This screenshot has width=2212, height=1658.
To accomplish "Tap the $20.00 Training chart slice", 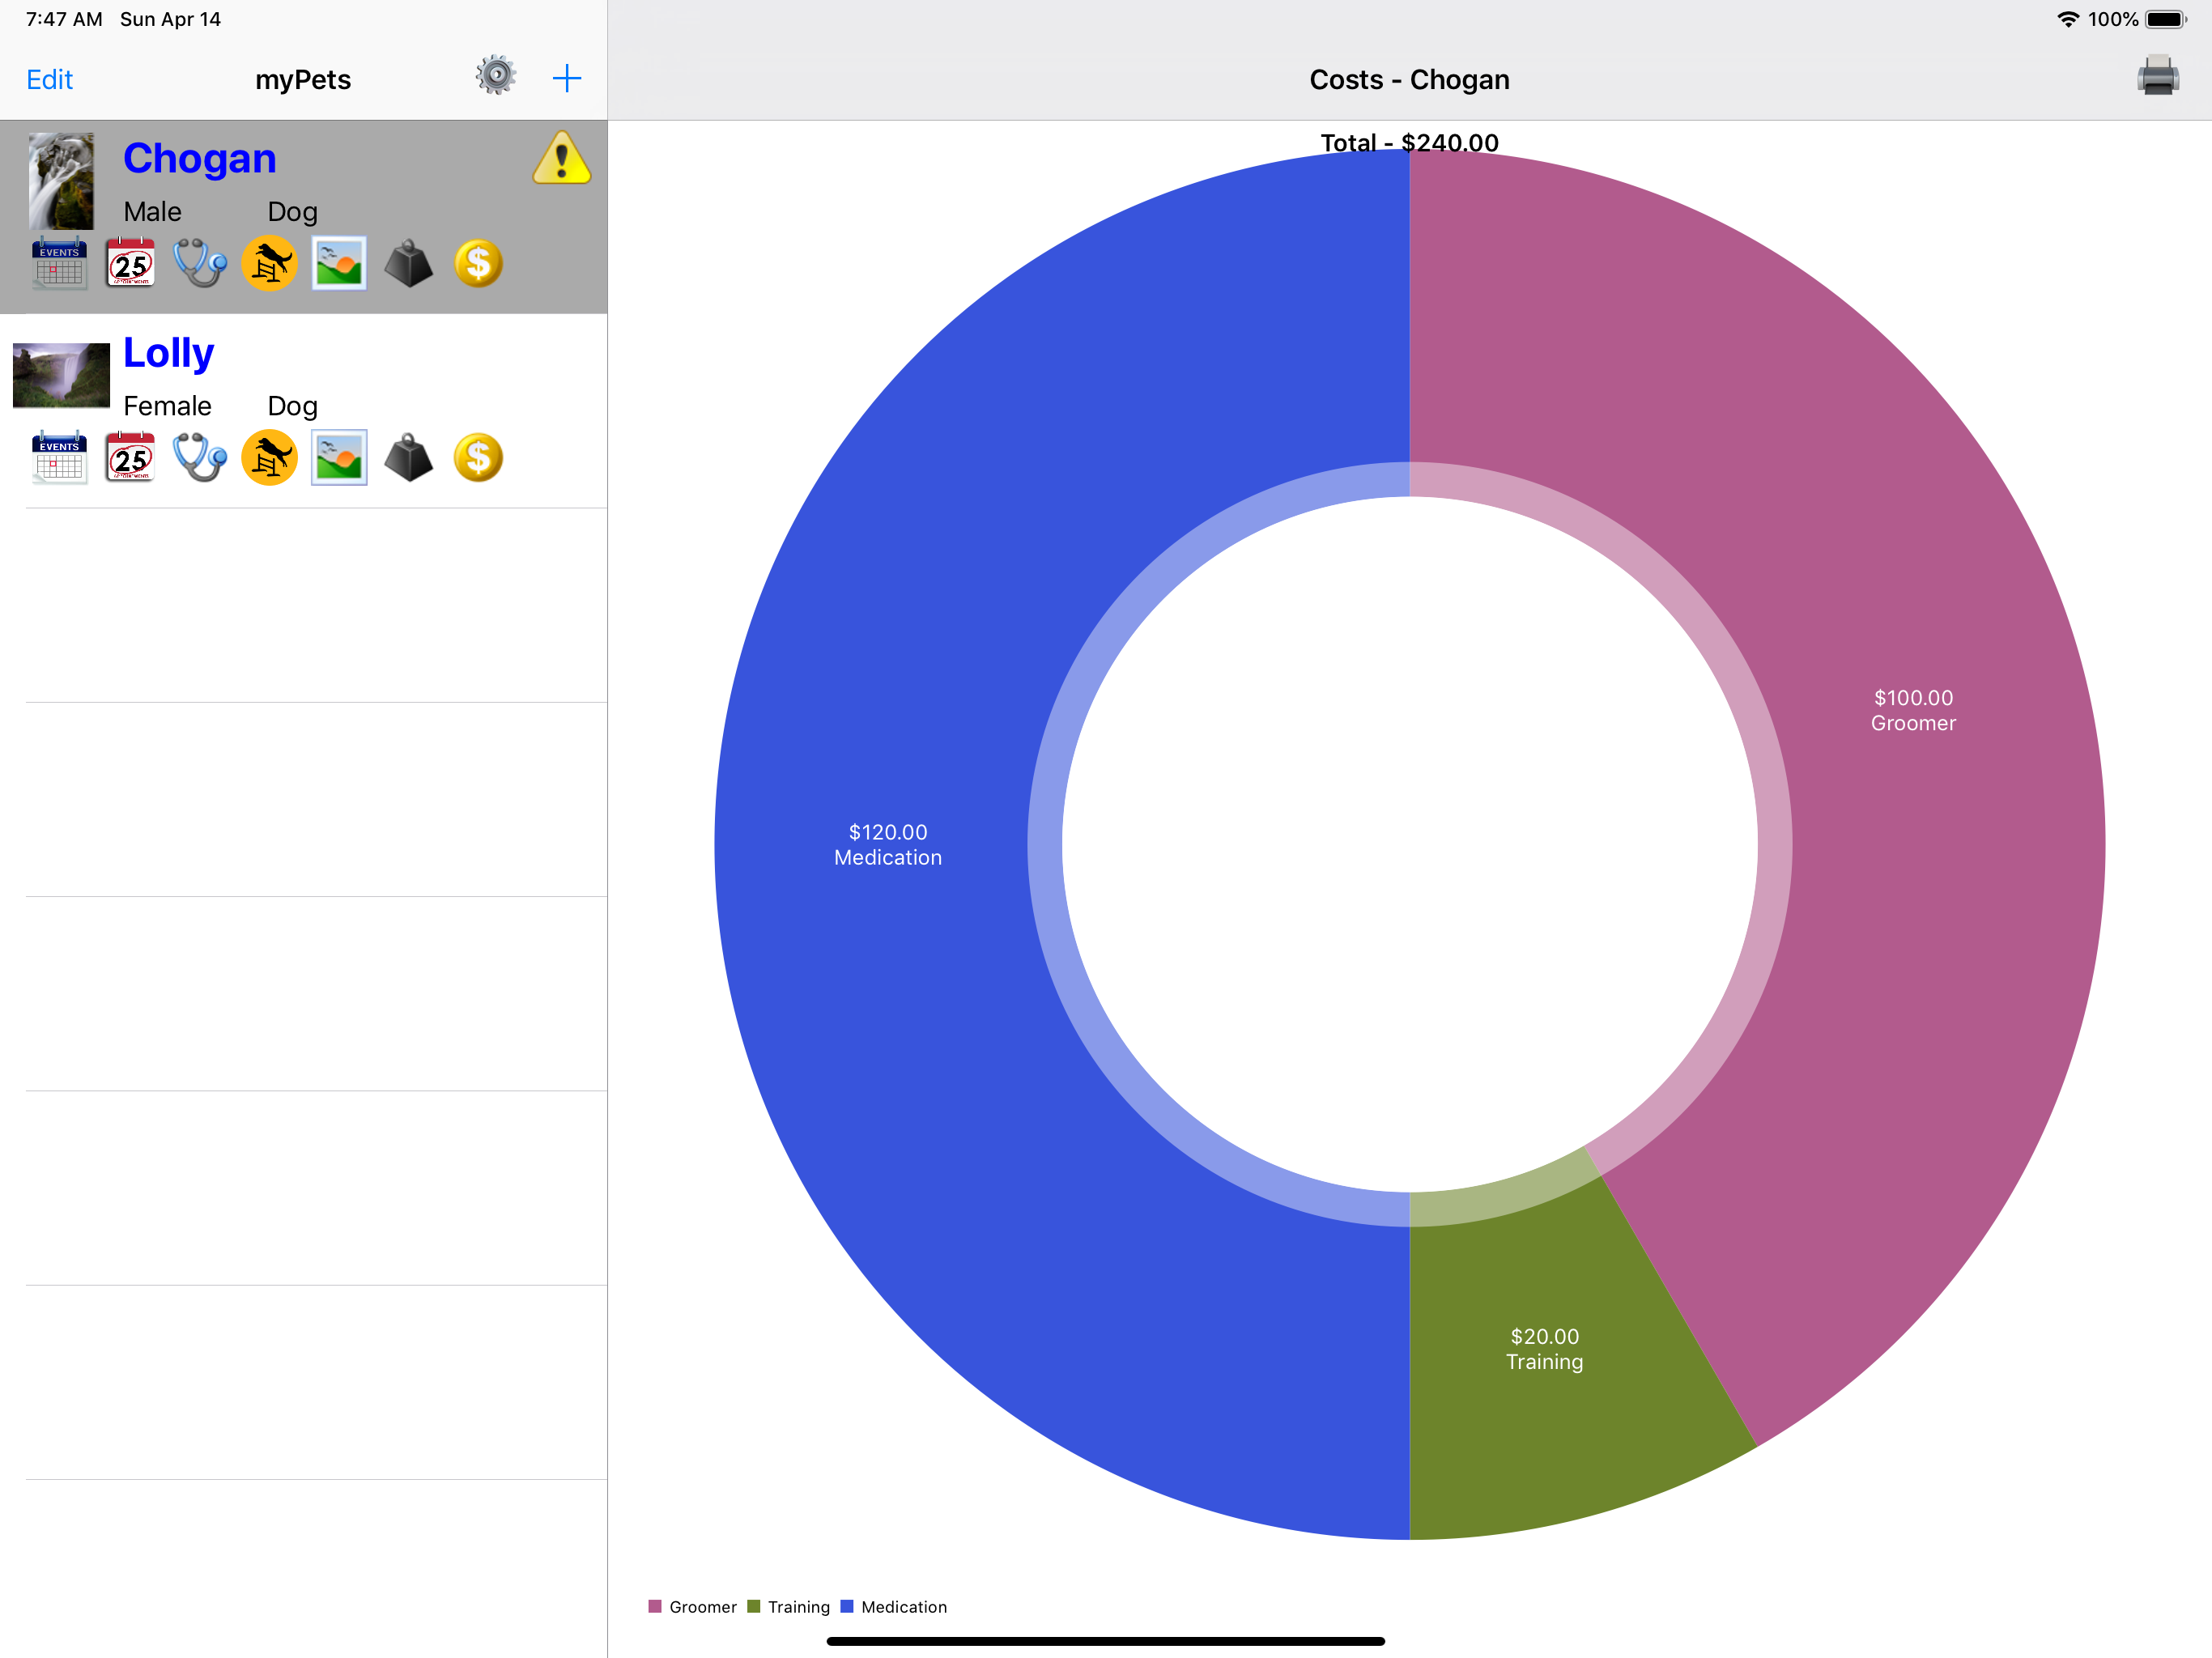I will coord(1544,1349).
